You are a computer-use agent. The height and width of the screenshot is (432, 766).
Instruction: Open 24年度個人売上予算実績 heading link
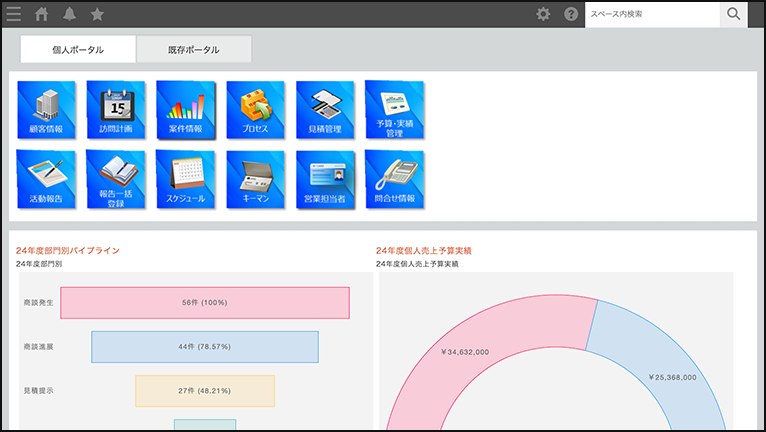coord(424,251)
